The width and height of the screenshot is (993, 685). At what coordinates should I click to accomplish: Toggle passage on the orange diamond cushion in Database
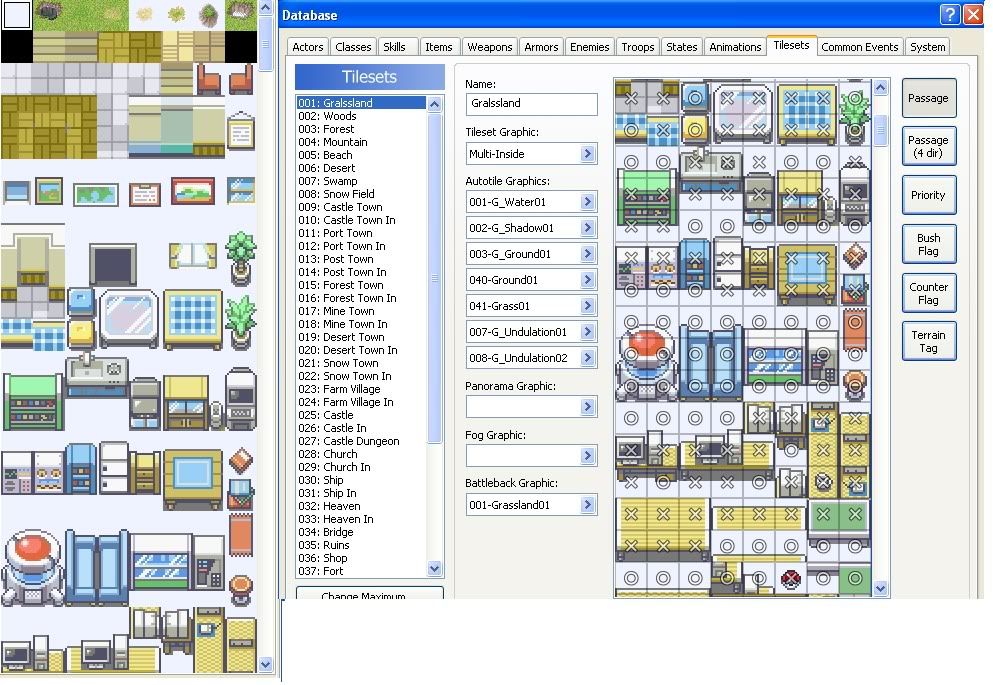[855, 258]
